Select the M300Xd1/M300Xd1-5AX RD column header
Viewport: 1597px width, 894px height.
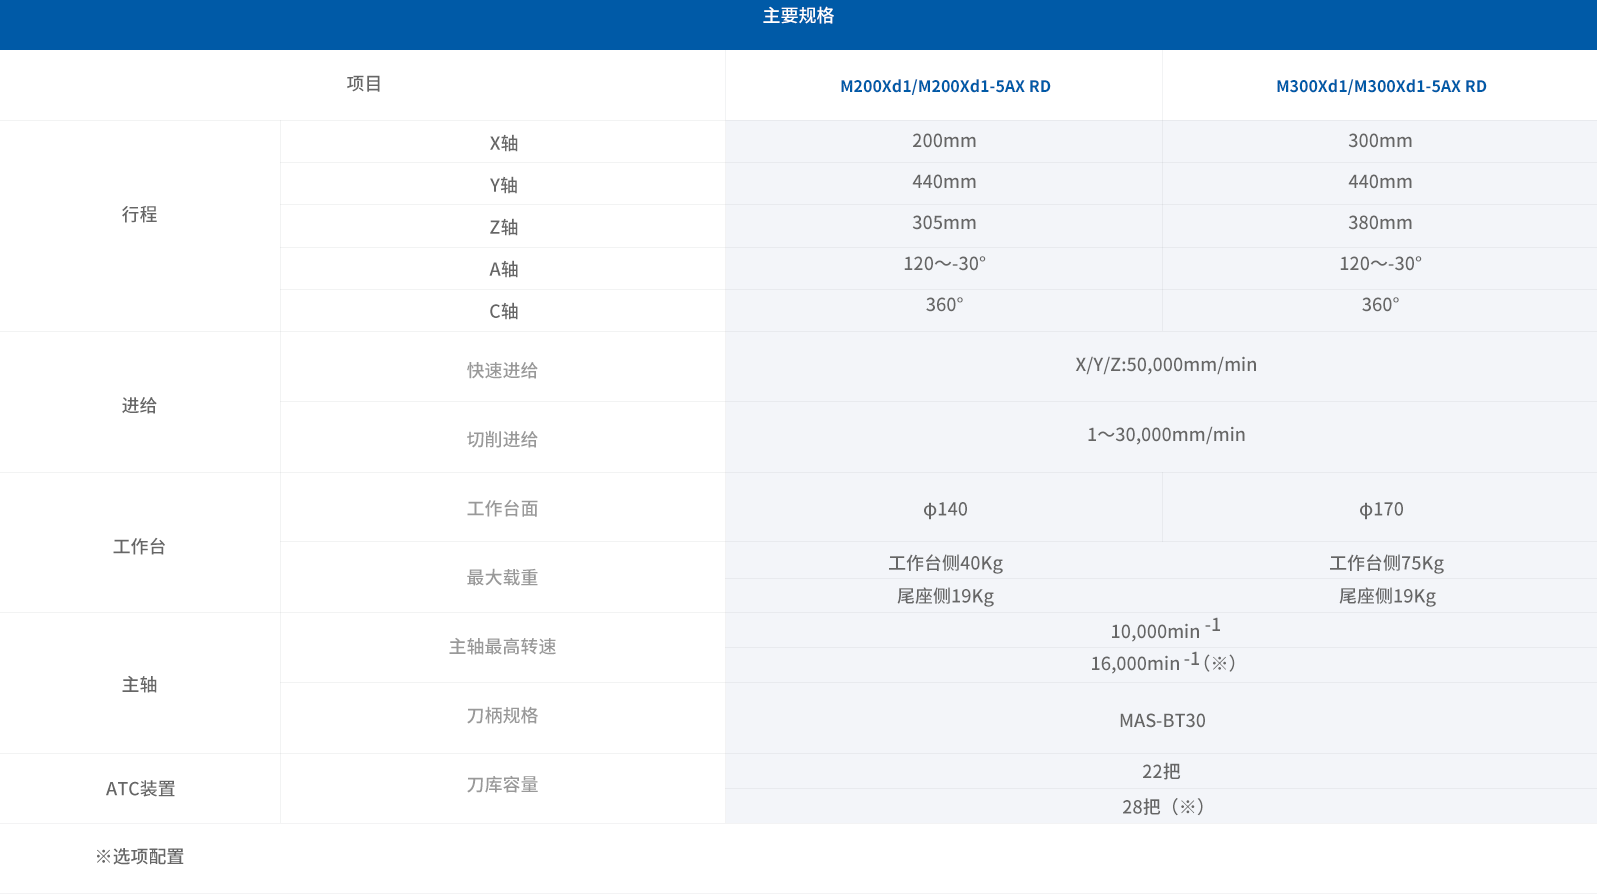point(1381,86)
